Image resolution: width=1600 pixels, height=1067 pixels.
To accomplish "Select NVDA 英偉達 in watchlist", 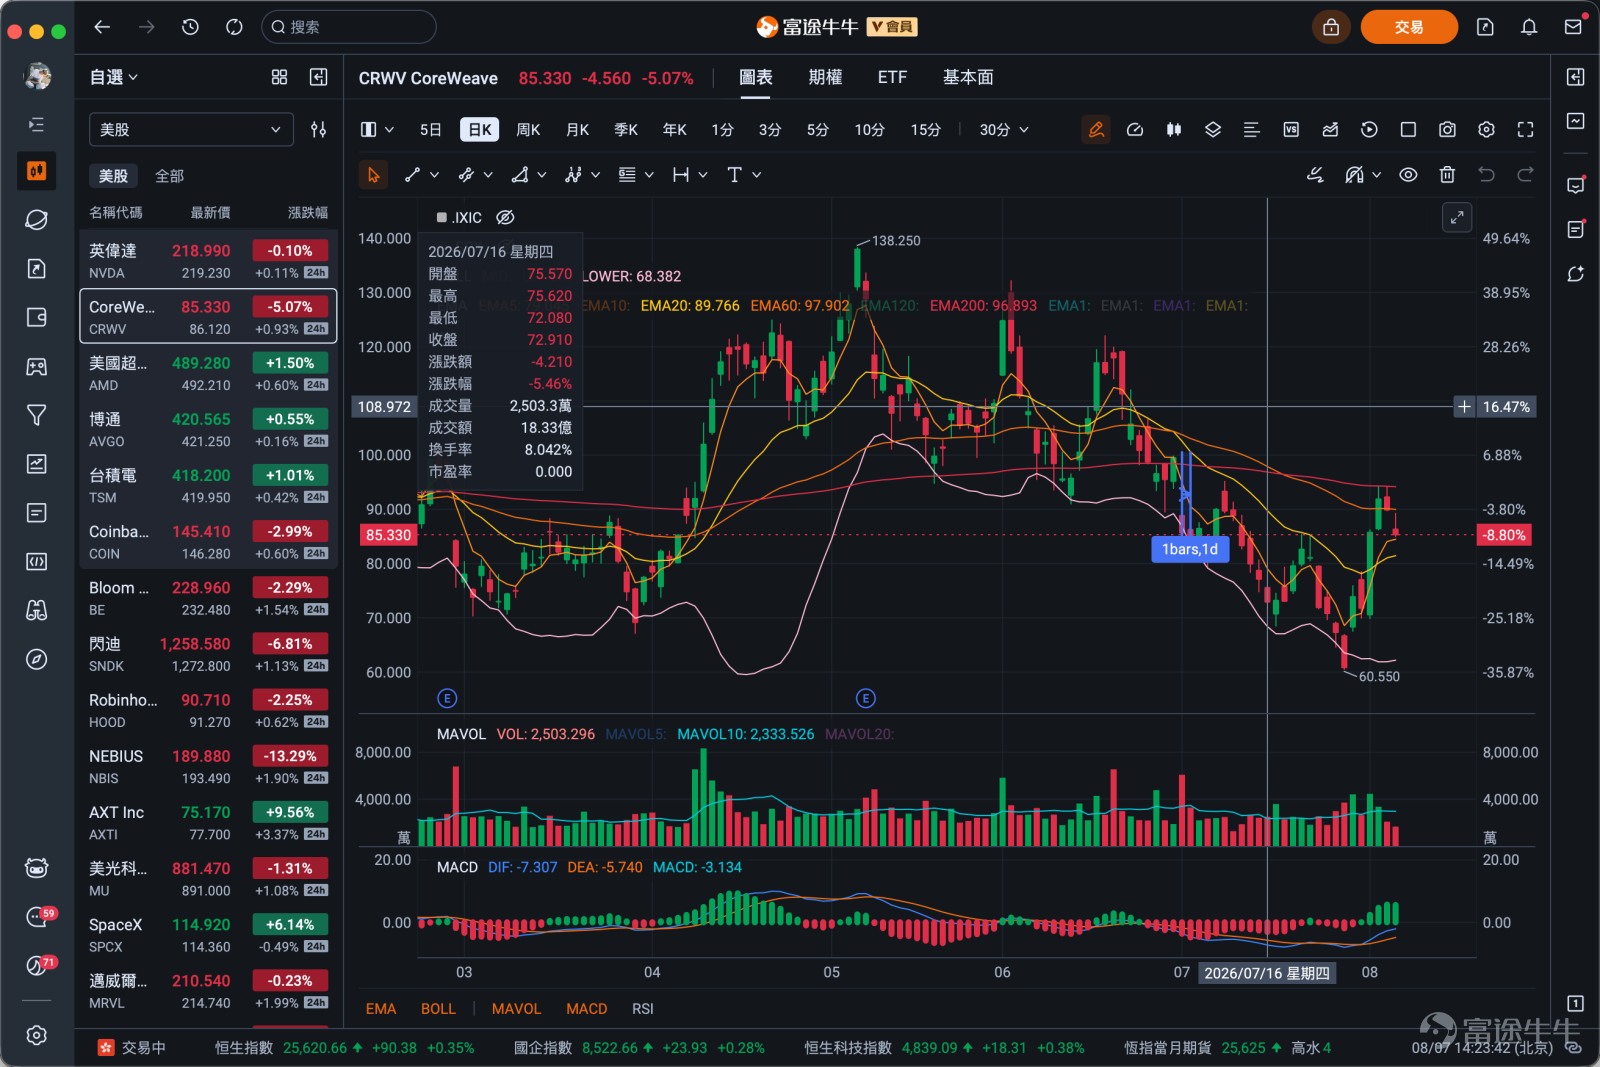I will [x=208, y=260].
